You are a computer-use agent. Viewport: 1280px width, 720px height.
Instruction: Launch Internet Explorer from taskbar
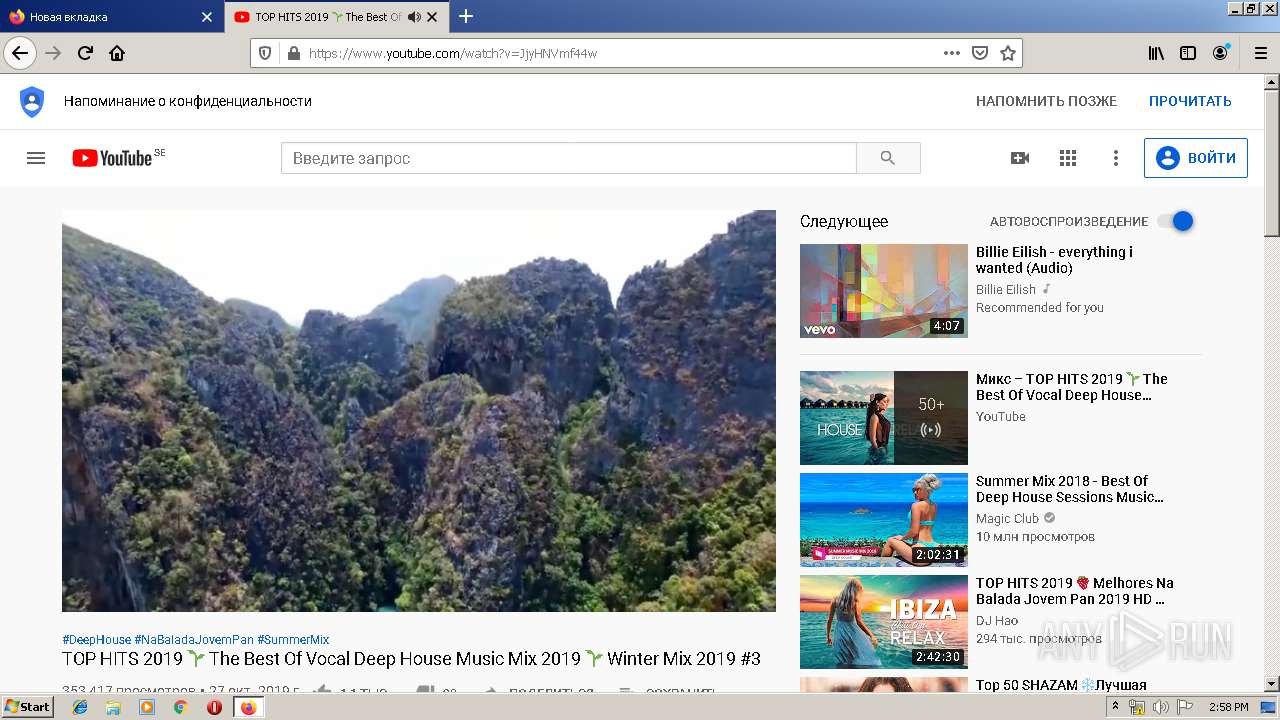tap(80, 707)
